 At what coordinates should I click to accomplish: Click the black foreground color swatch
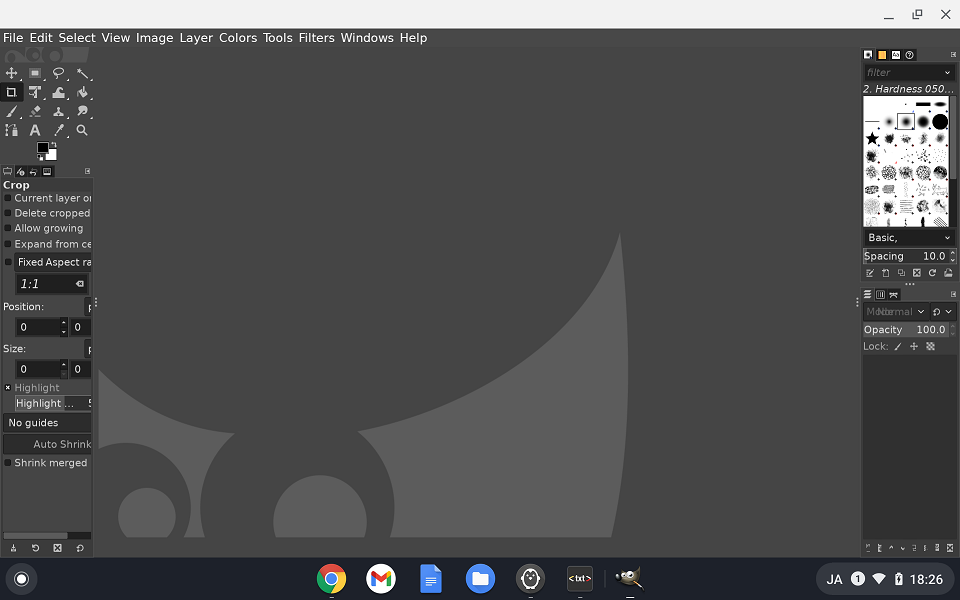click(43, 148)
